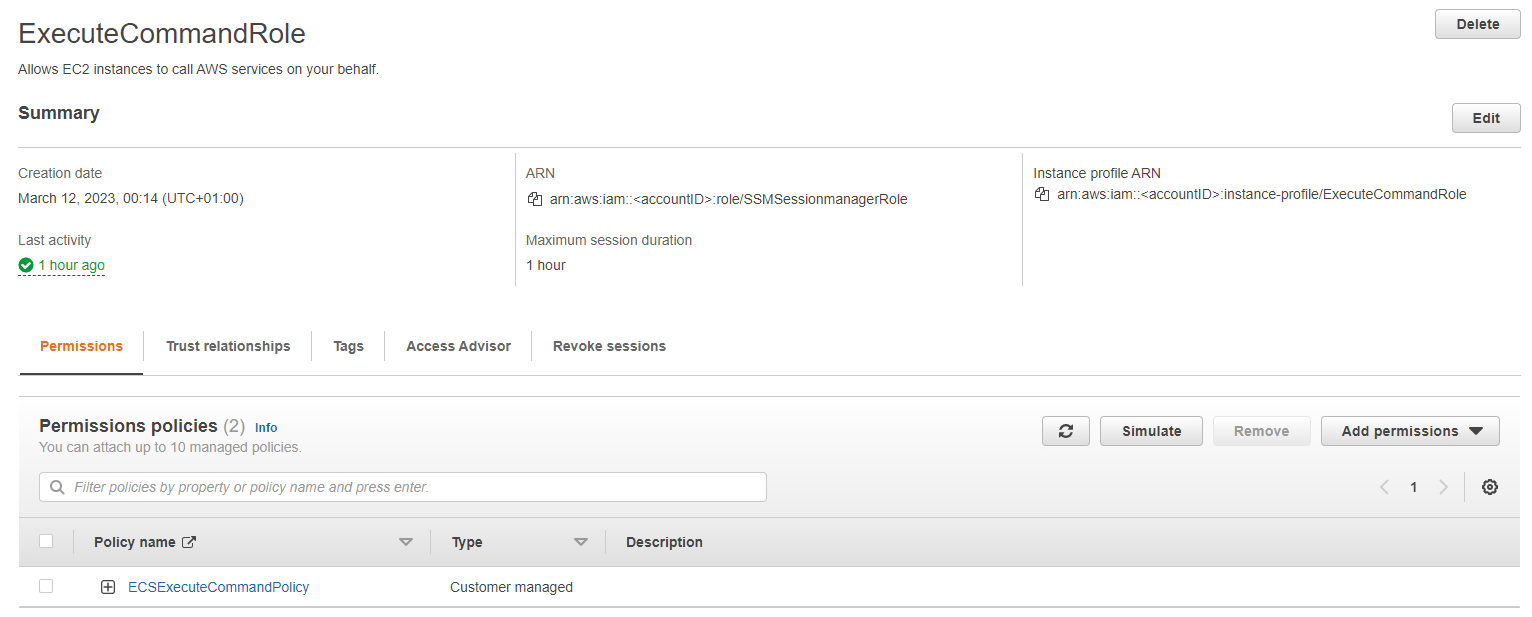Copy the role ARN
Screen dimensions: 1532x617
pyautogui.click(x=534, y=198)
